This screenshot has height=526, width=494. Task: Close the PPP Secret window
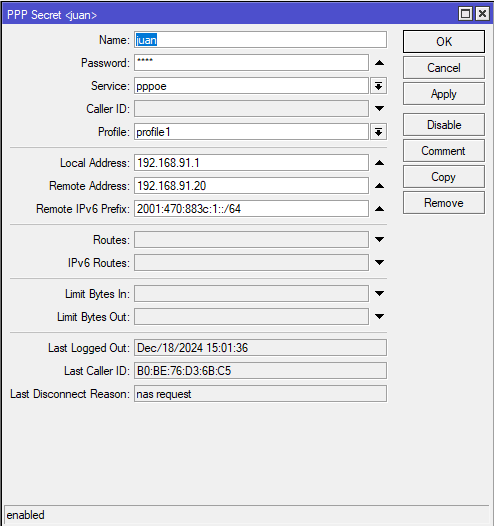click(x=482, y=14)
